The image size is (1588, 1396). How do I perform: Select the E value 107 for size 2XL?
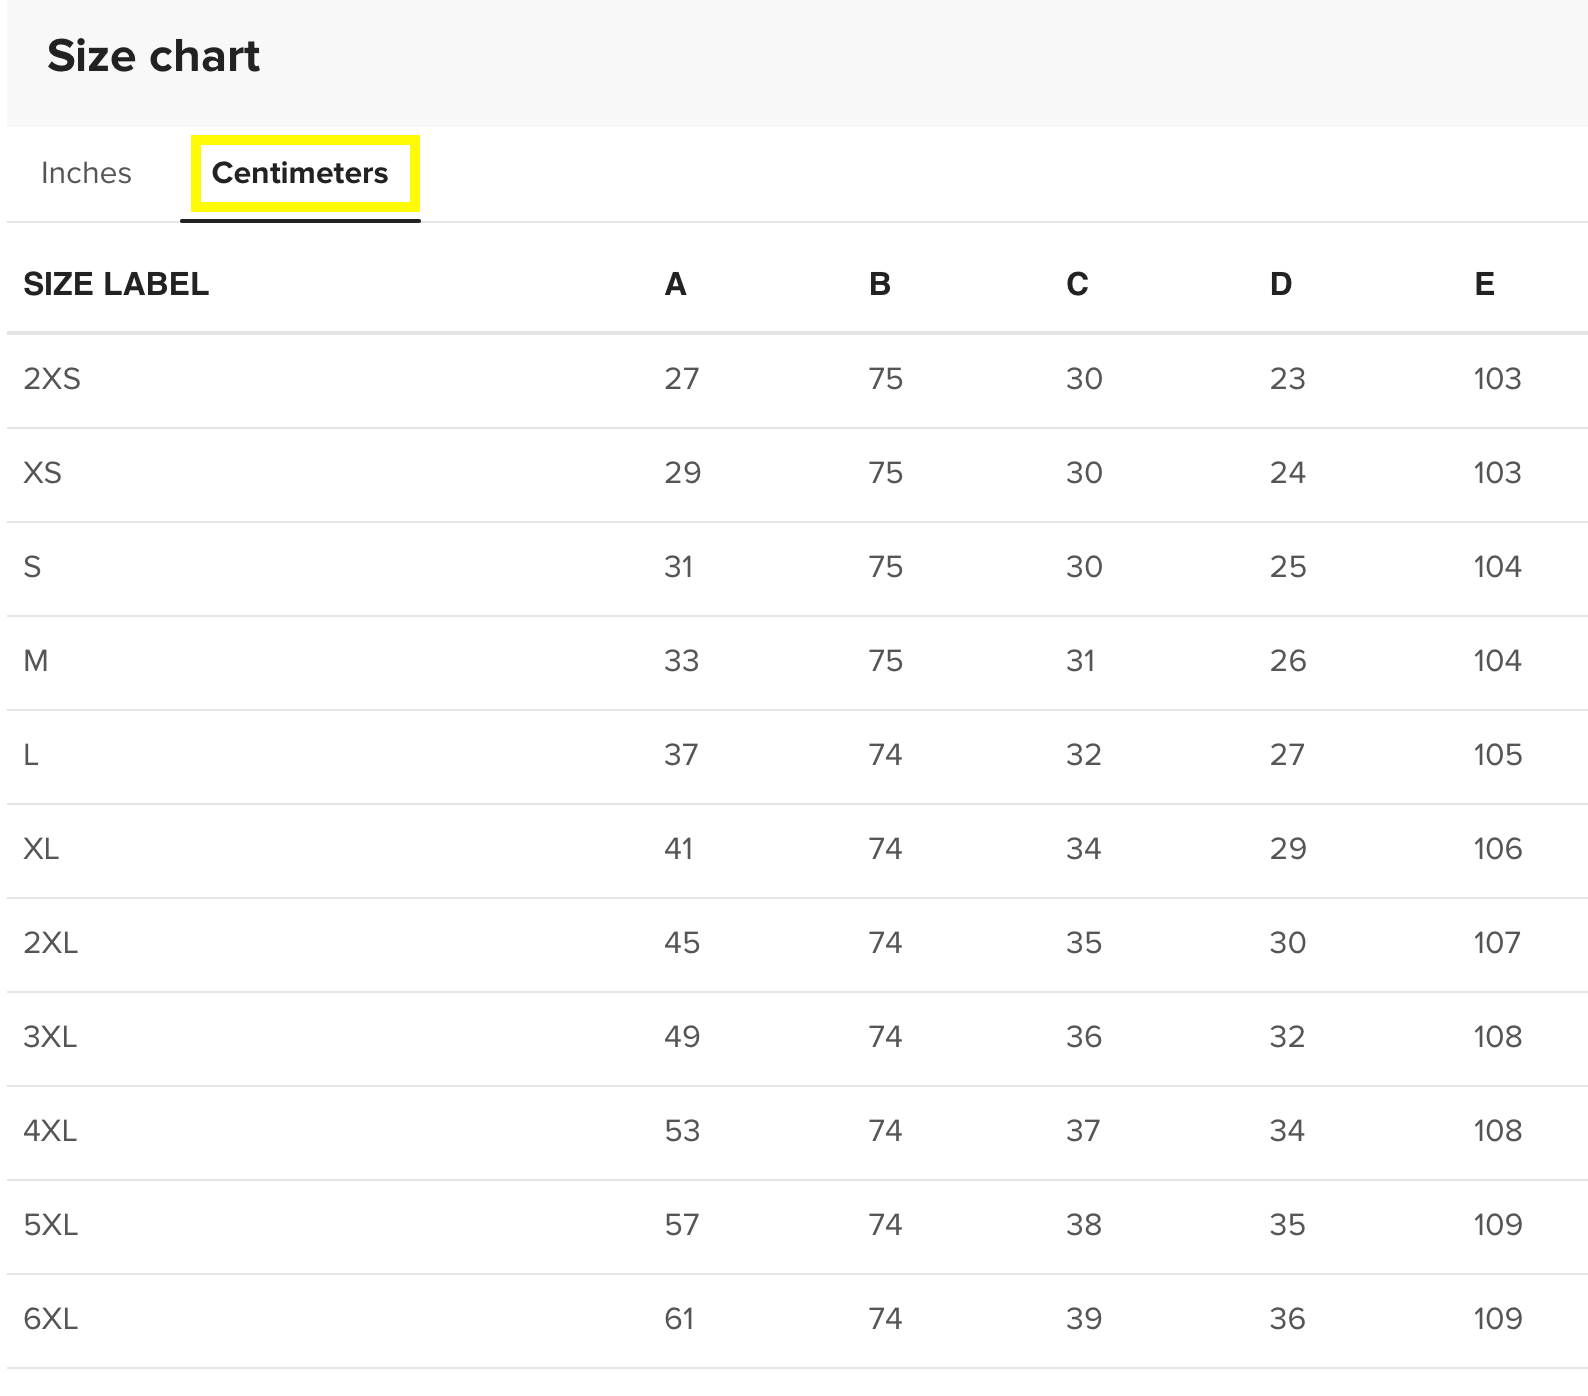click(1497, 943)
